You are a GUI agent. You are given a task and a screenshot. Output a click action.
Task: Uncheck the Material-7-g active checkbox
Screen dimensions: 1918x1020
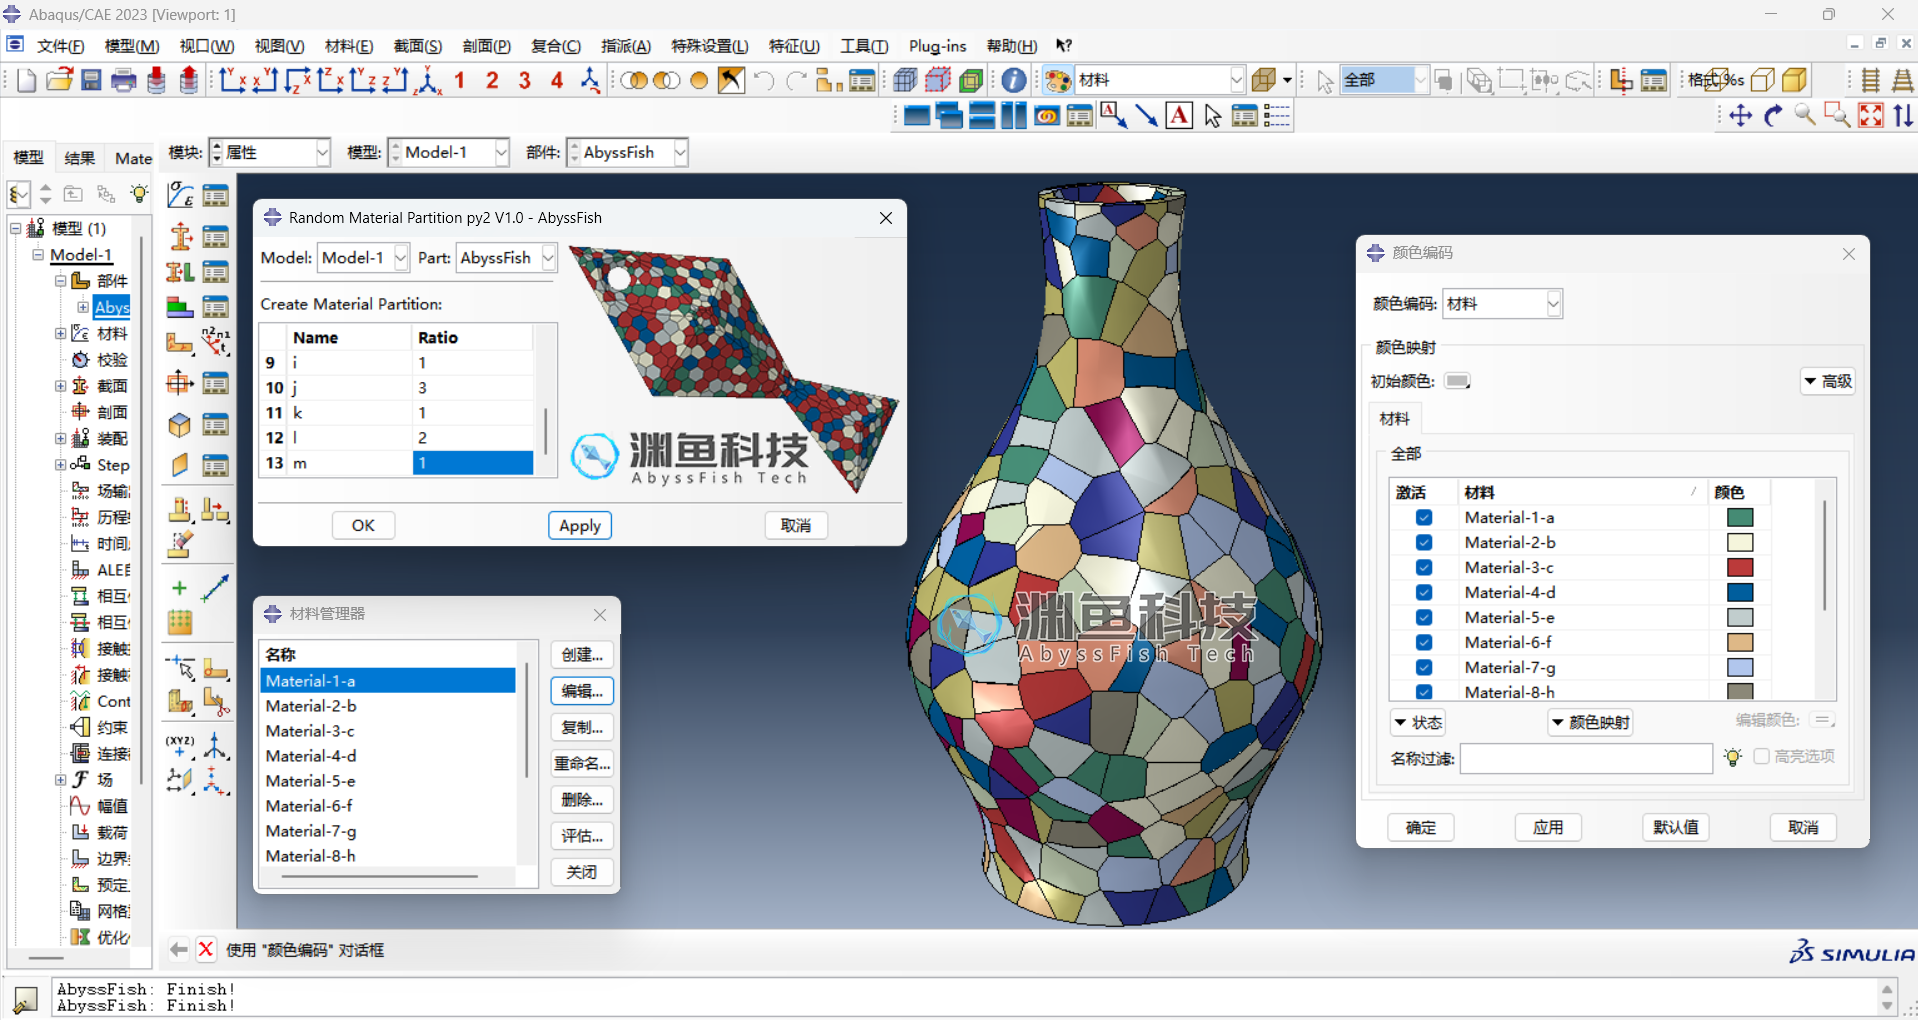point(1424,667)
